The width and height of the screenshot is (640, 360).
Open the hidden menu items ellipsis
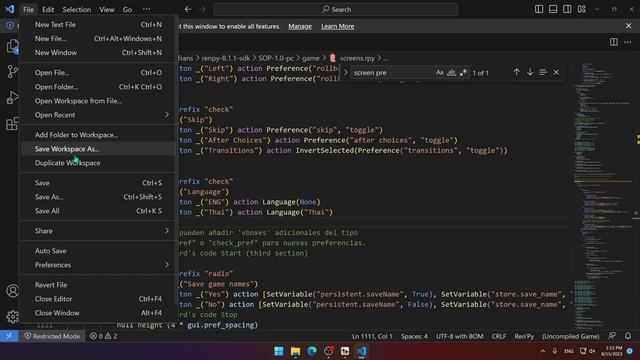click(147, 9)
